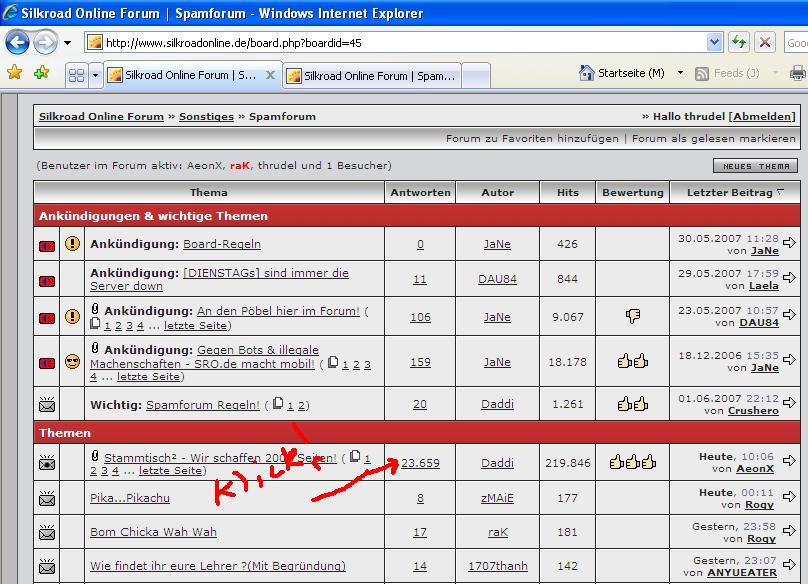The height and width of the screenshot is (584, 808).
Task: Open the Favorites Center star
Action: (14, 73)
